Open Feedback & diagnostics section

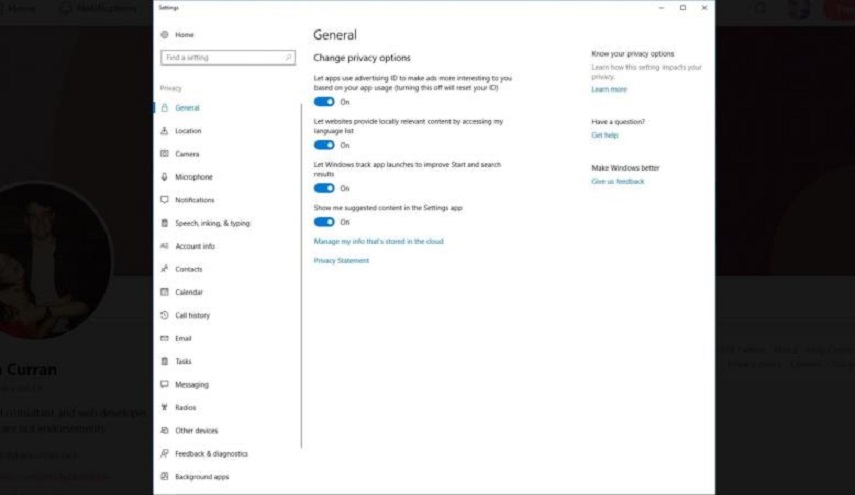(x=211, y=454)
